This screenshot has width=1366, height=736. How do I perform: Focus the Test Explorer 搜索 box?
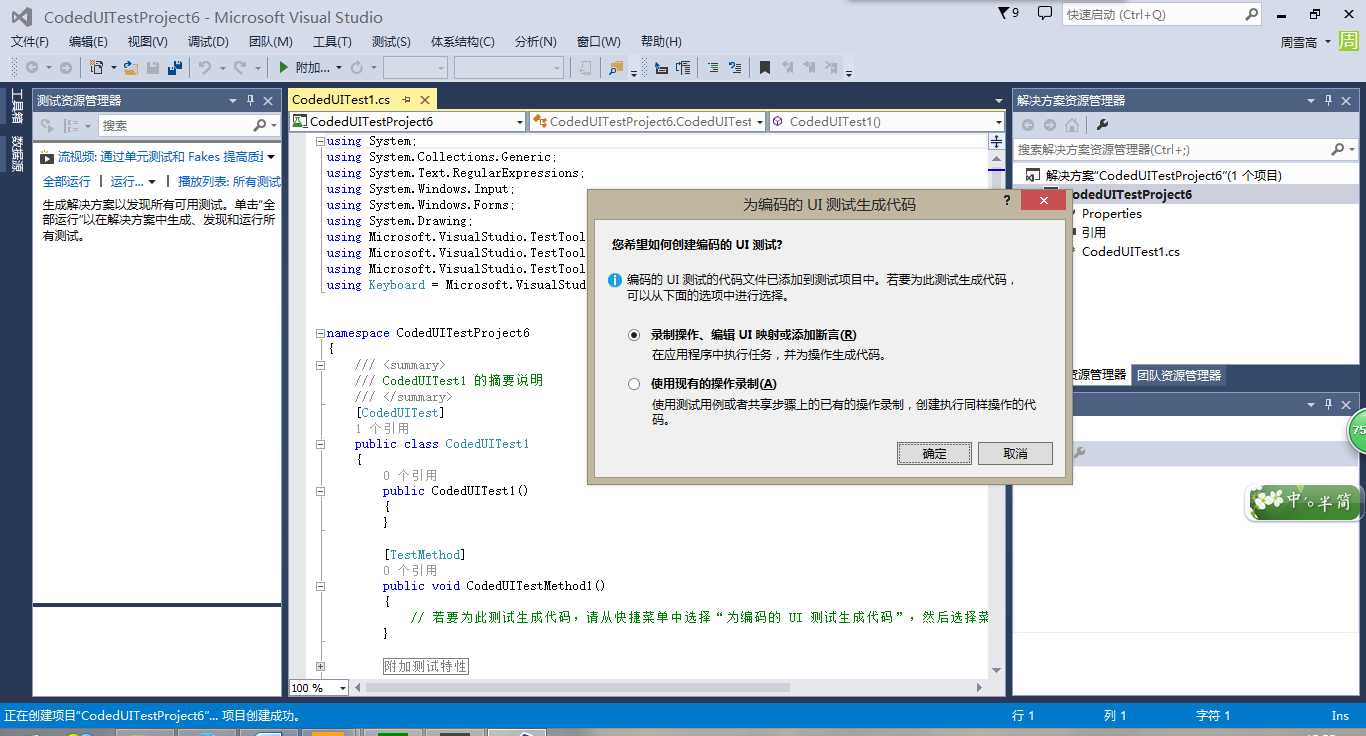[x=190, y=126]
